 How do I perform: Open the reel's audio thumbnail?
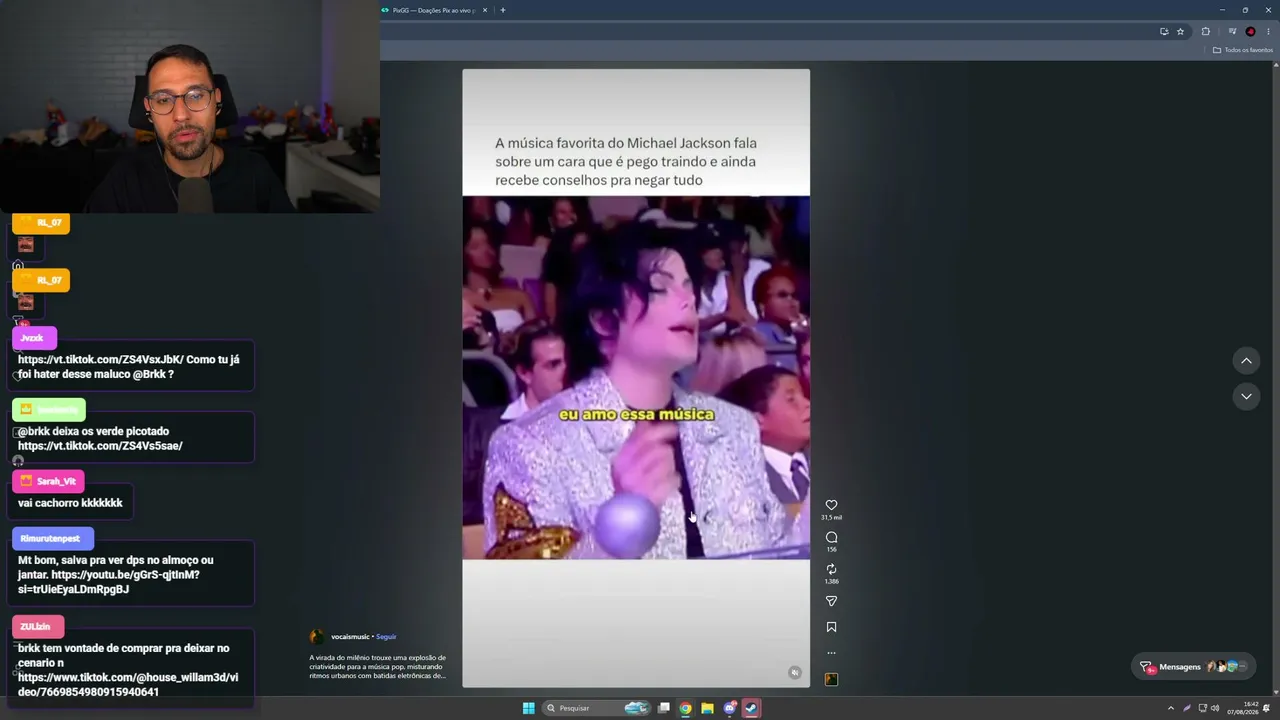point(831,679)
